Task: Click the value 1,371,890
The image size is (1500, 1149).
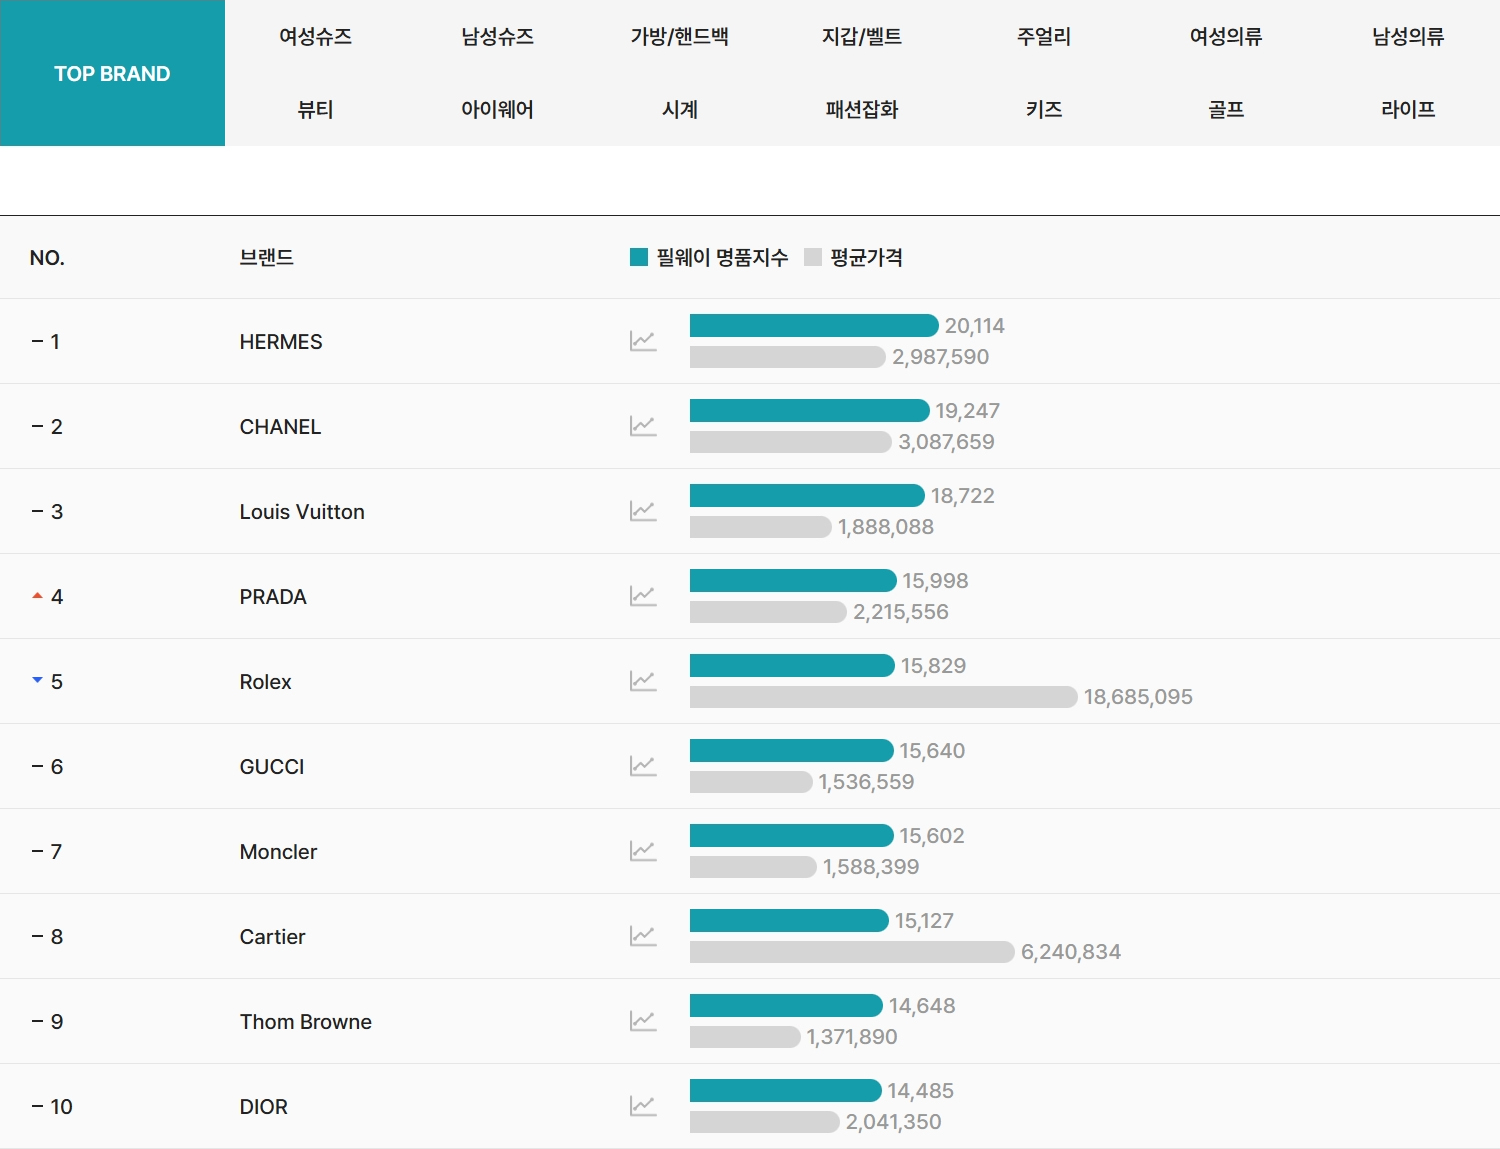Action: pyautogui.click(x=852, y=1037)
